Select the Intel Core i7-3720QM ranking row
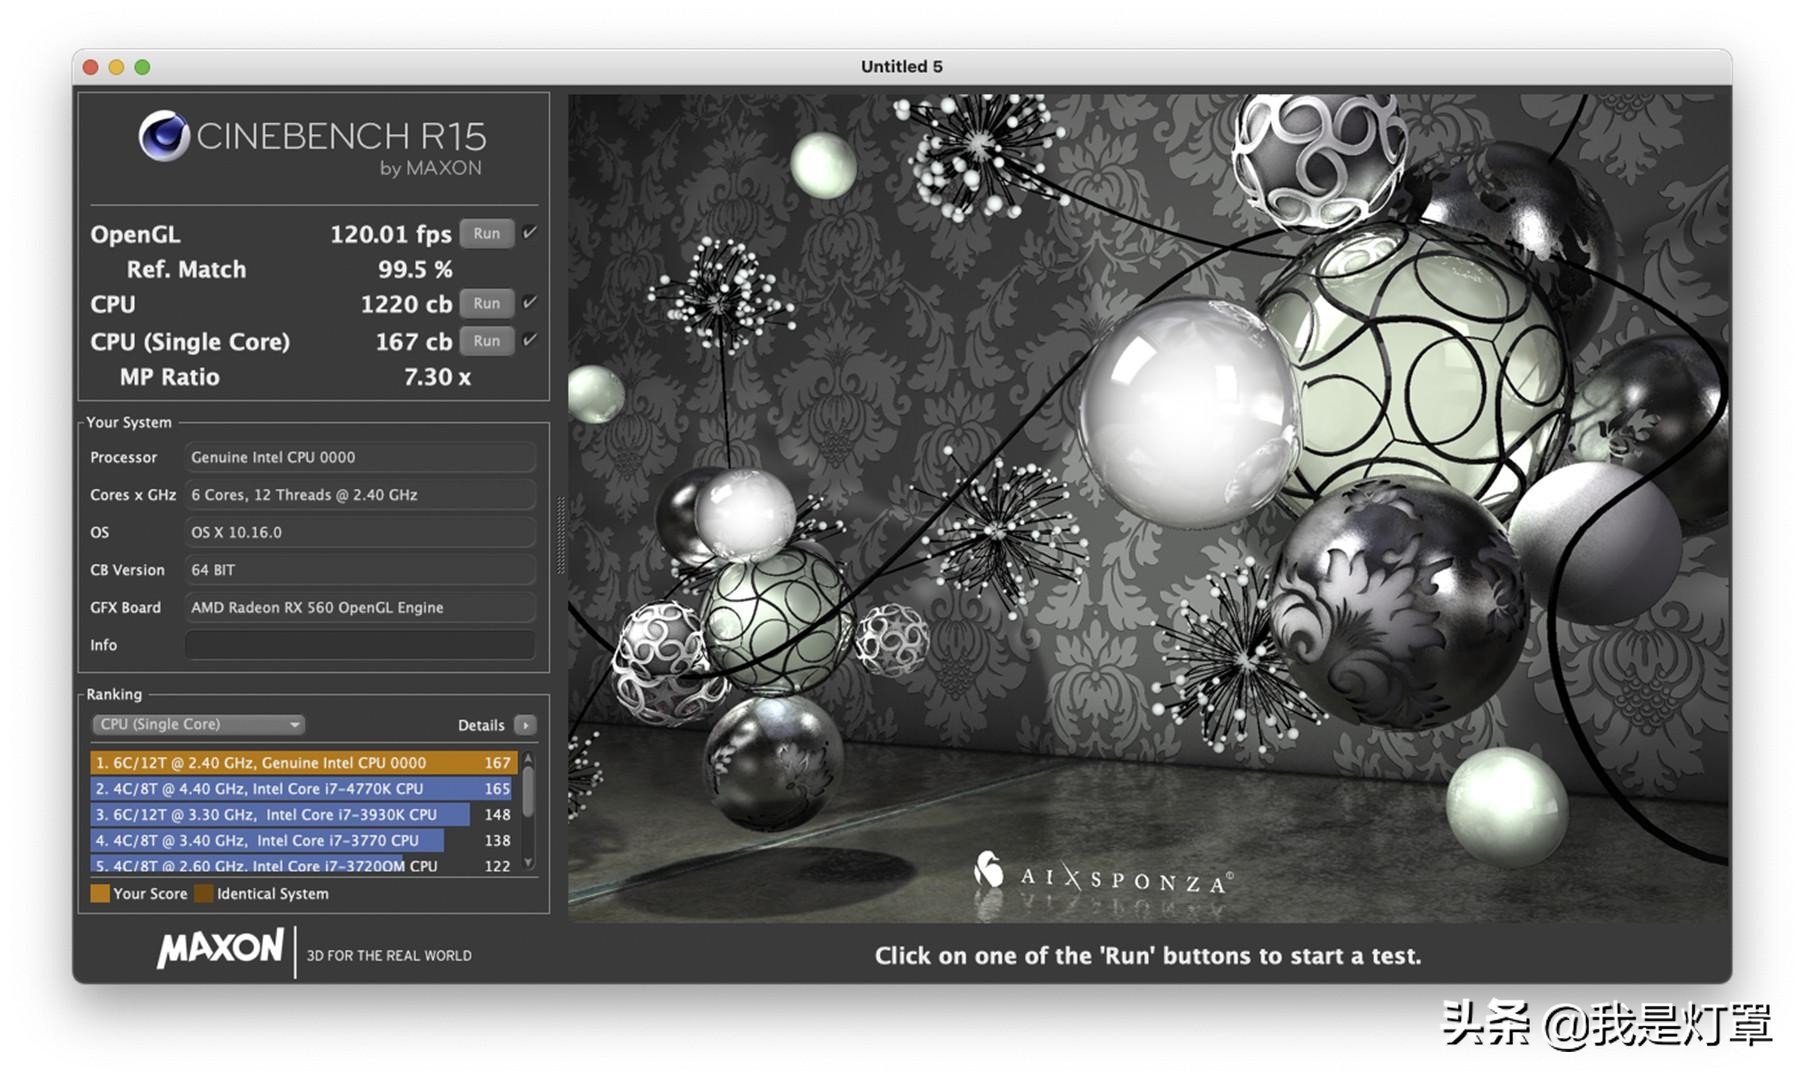Image resolution: width=1805 pixels, height=1080 pixels. coord(304,865)
